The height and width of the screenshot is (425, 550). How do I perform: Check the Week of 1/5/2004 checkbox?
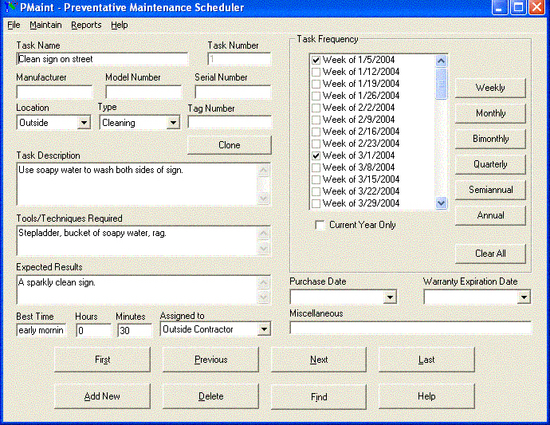(316, 60)
